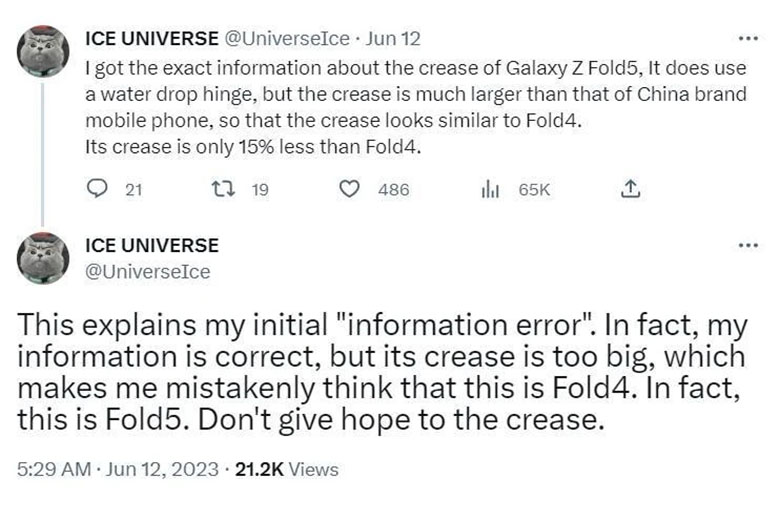Click the Jun 12 date on first tweet
Screen dimensions: 780x520
393,39
